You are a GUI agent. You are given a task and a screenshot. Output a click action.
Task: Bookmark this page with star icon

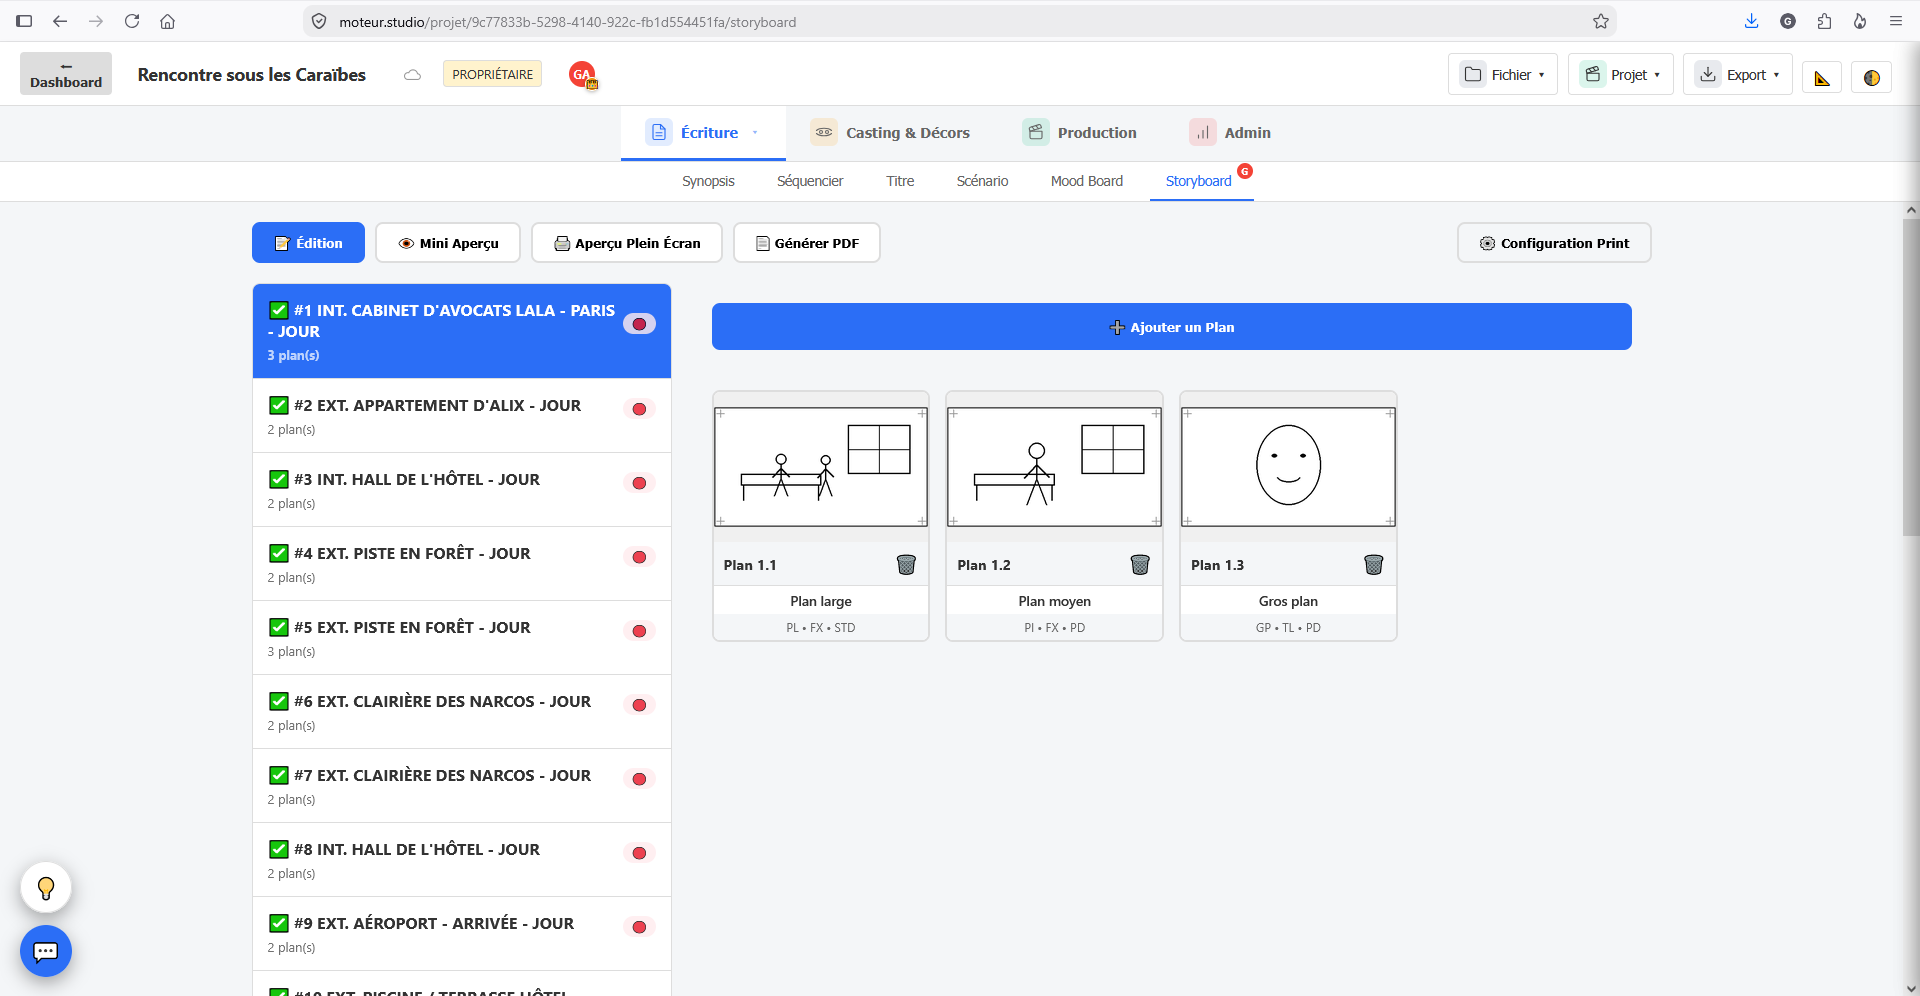(x=1601, y=21)
